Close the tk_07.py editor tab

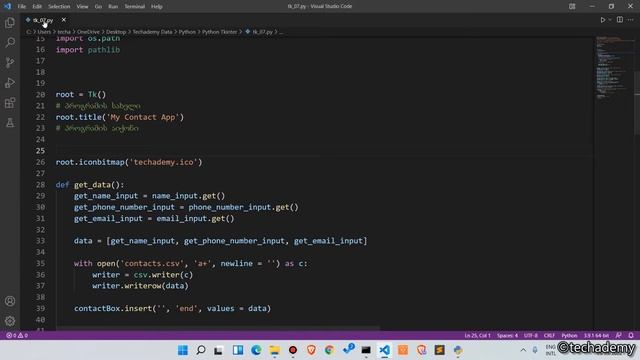(x=64, y=20)
